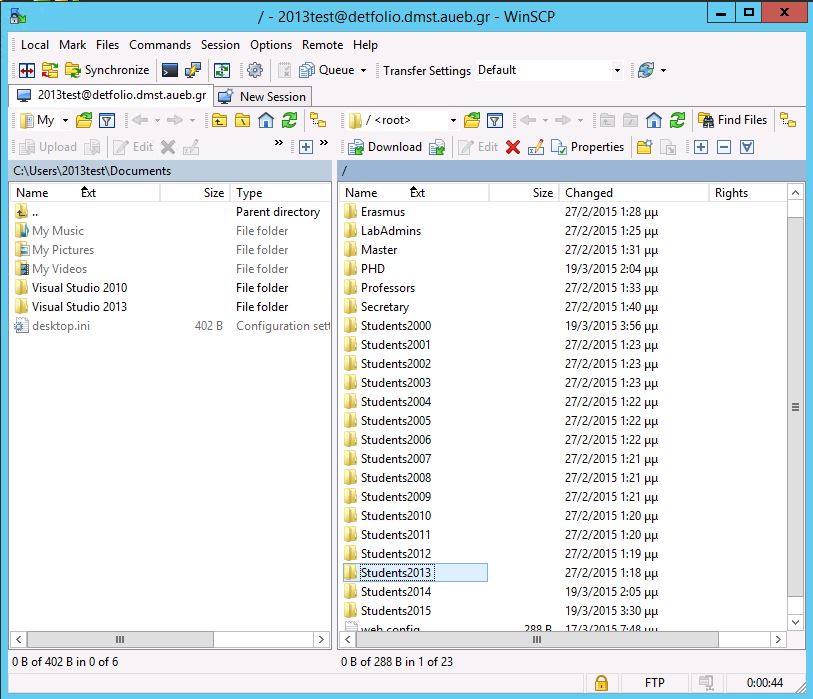Select the Students2008 folder
813x699 pixels.
pyautogui.click(x=395, y=478)
